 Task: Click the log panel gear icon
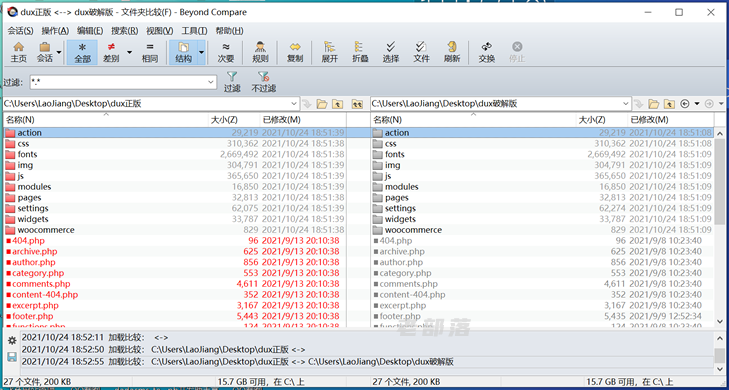click(x=13, y=340)
